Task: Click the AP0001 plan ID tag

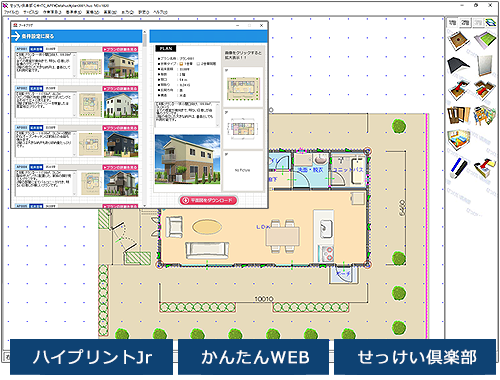Action: coord(22,49)
